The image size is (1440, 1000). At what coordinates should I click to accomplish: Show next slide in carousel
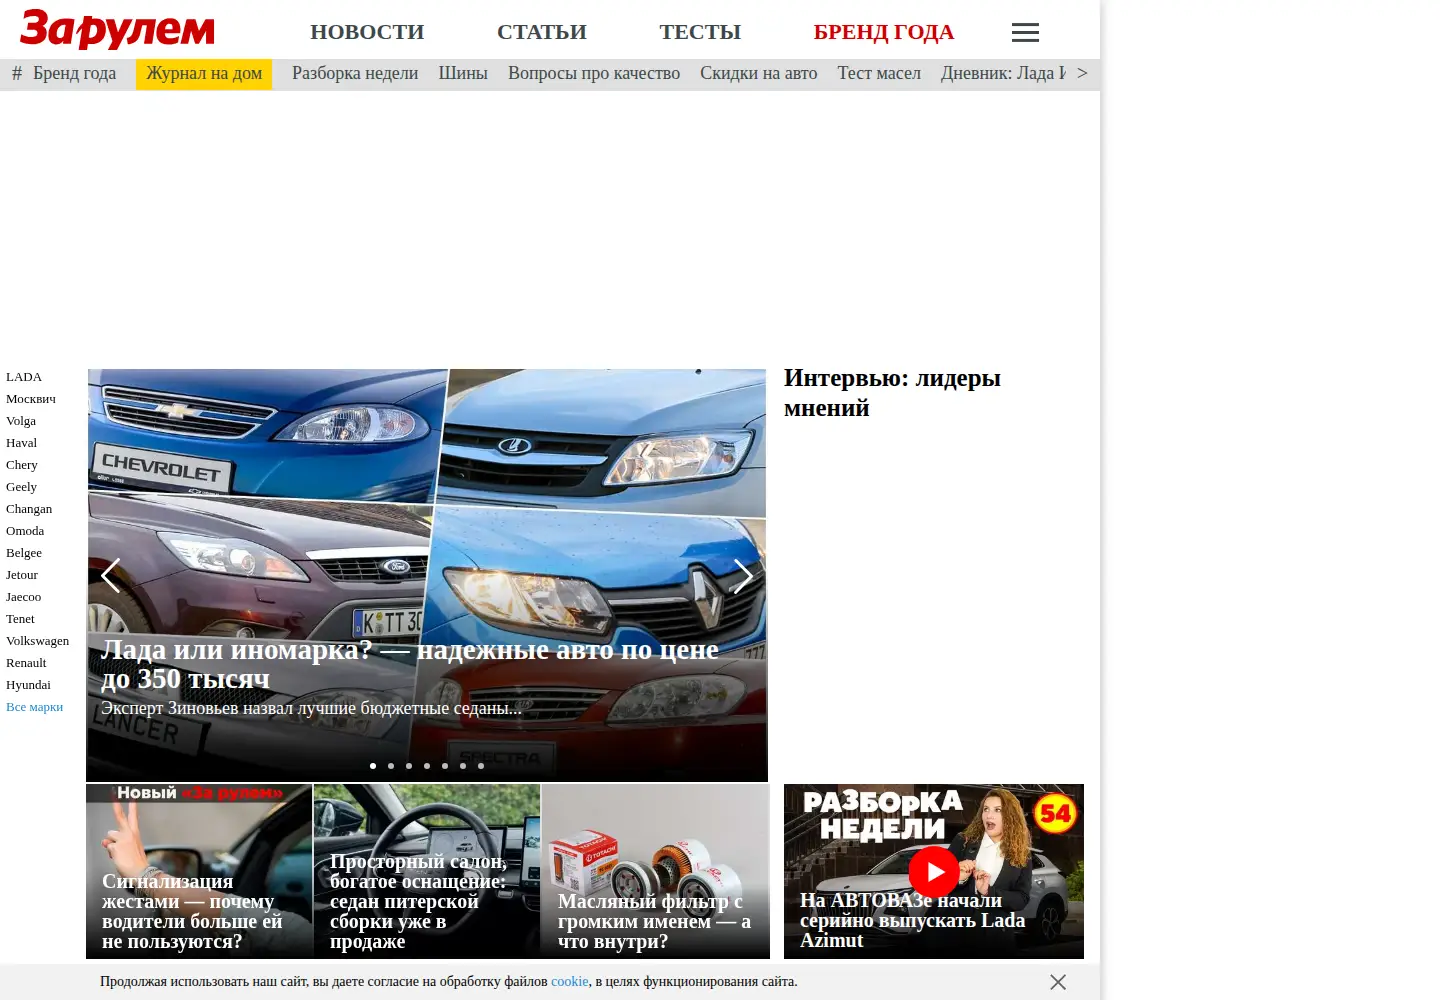point(743,575)
